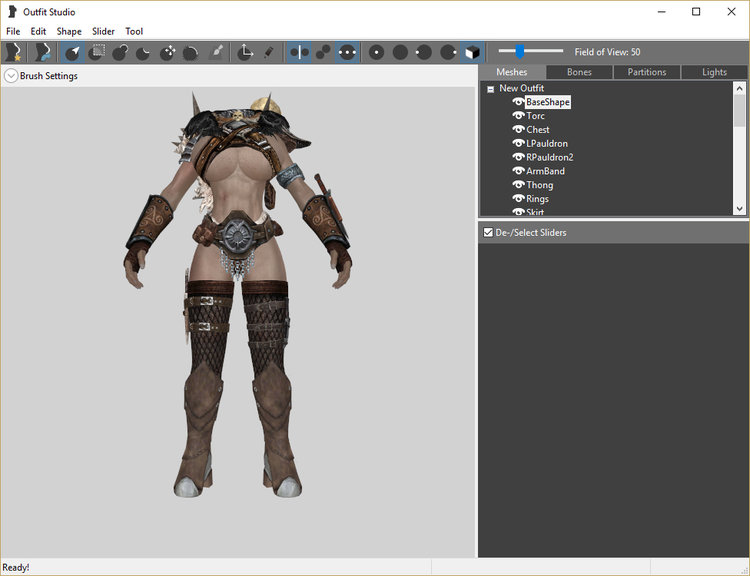750x576 pixels.
Task: Select the Torc mesh in the tree
Action: tap(535, 116)
